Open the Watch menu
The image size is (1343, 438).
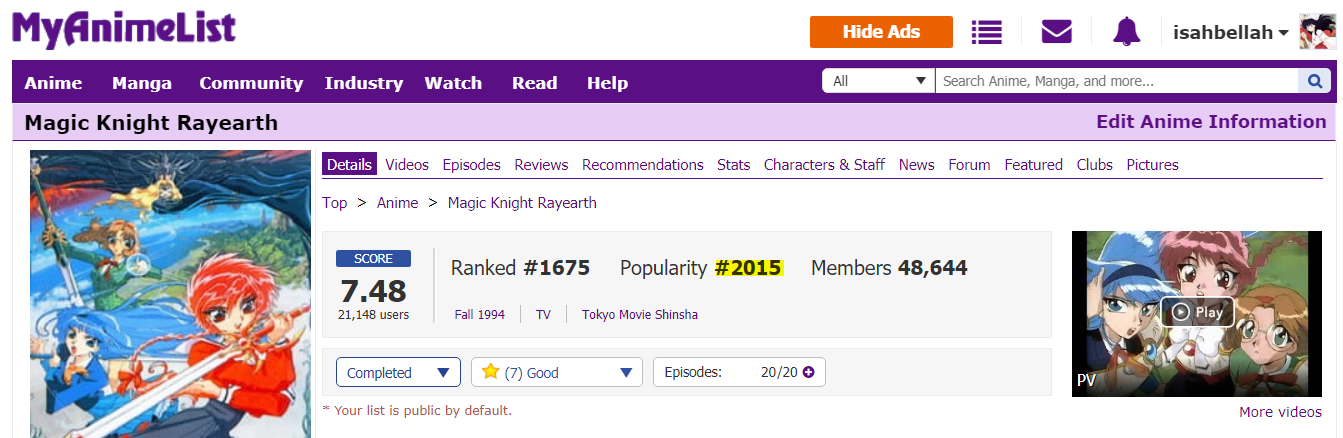point(453,83)
